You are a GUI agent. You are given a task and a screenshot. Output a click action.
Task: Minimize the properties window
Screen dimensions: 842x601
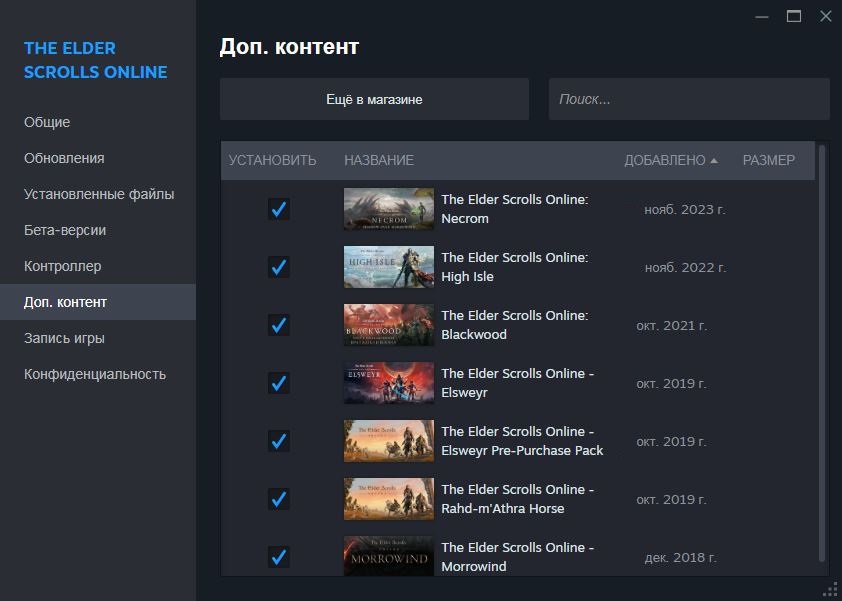(x=761, y=17)
